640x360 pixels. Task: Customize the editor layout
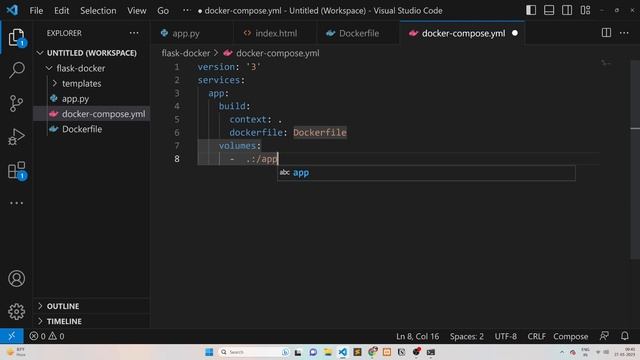click(x=585, y=10)
